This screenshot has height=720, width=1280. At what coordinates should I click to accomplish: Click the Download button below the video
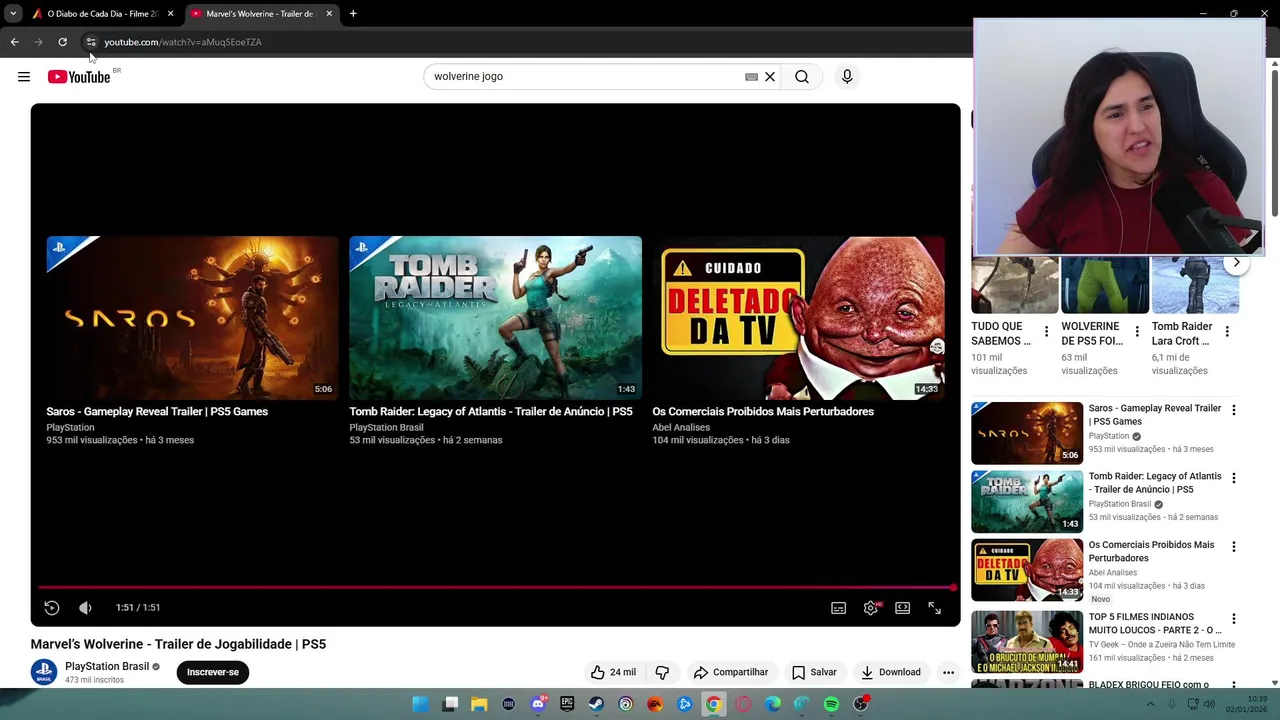pyautogui.click(x=891, y=672)
